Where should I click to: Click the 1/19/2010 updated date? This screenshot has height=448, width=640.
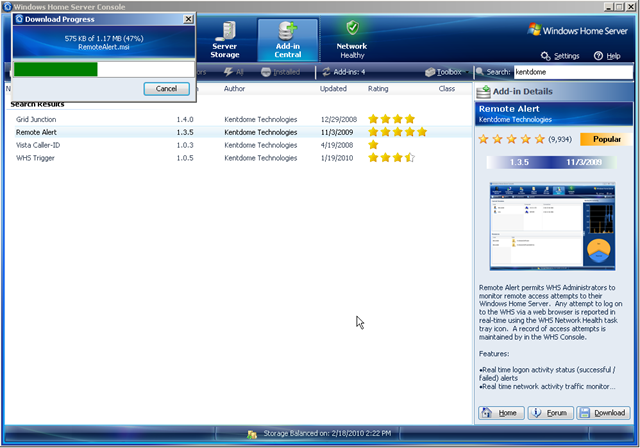(x=337, y=158)
